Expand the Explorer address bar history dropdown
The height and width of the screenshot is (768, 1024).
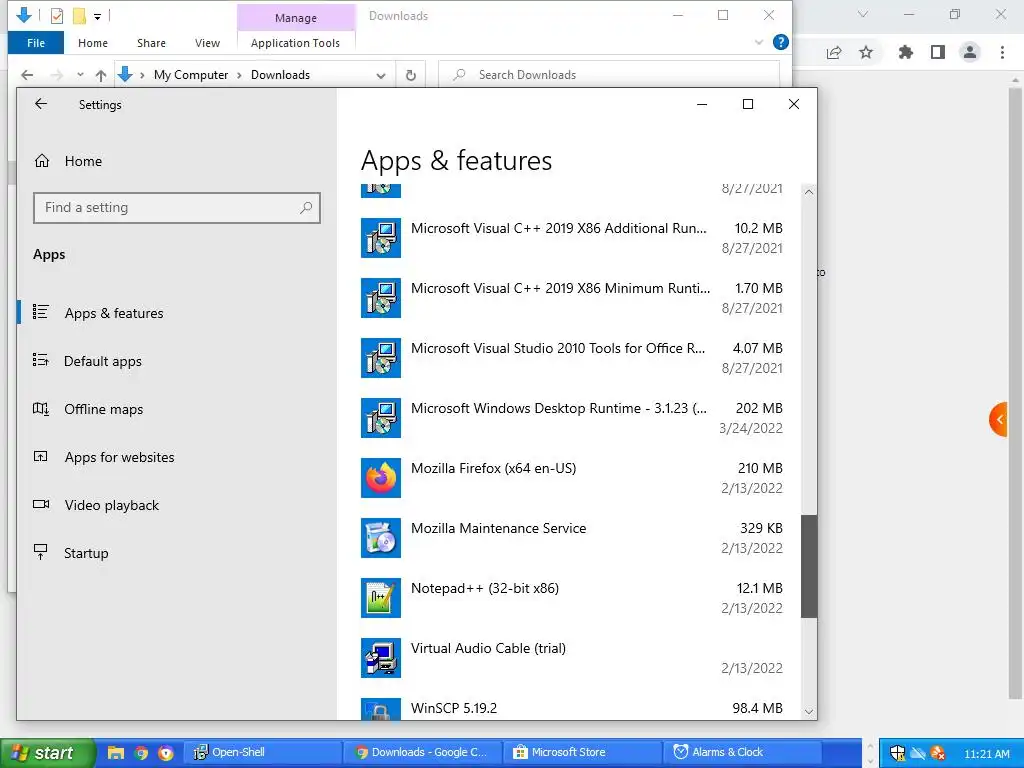point(381,75)
